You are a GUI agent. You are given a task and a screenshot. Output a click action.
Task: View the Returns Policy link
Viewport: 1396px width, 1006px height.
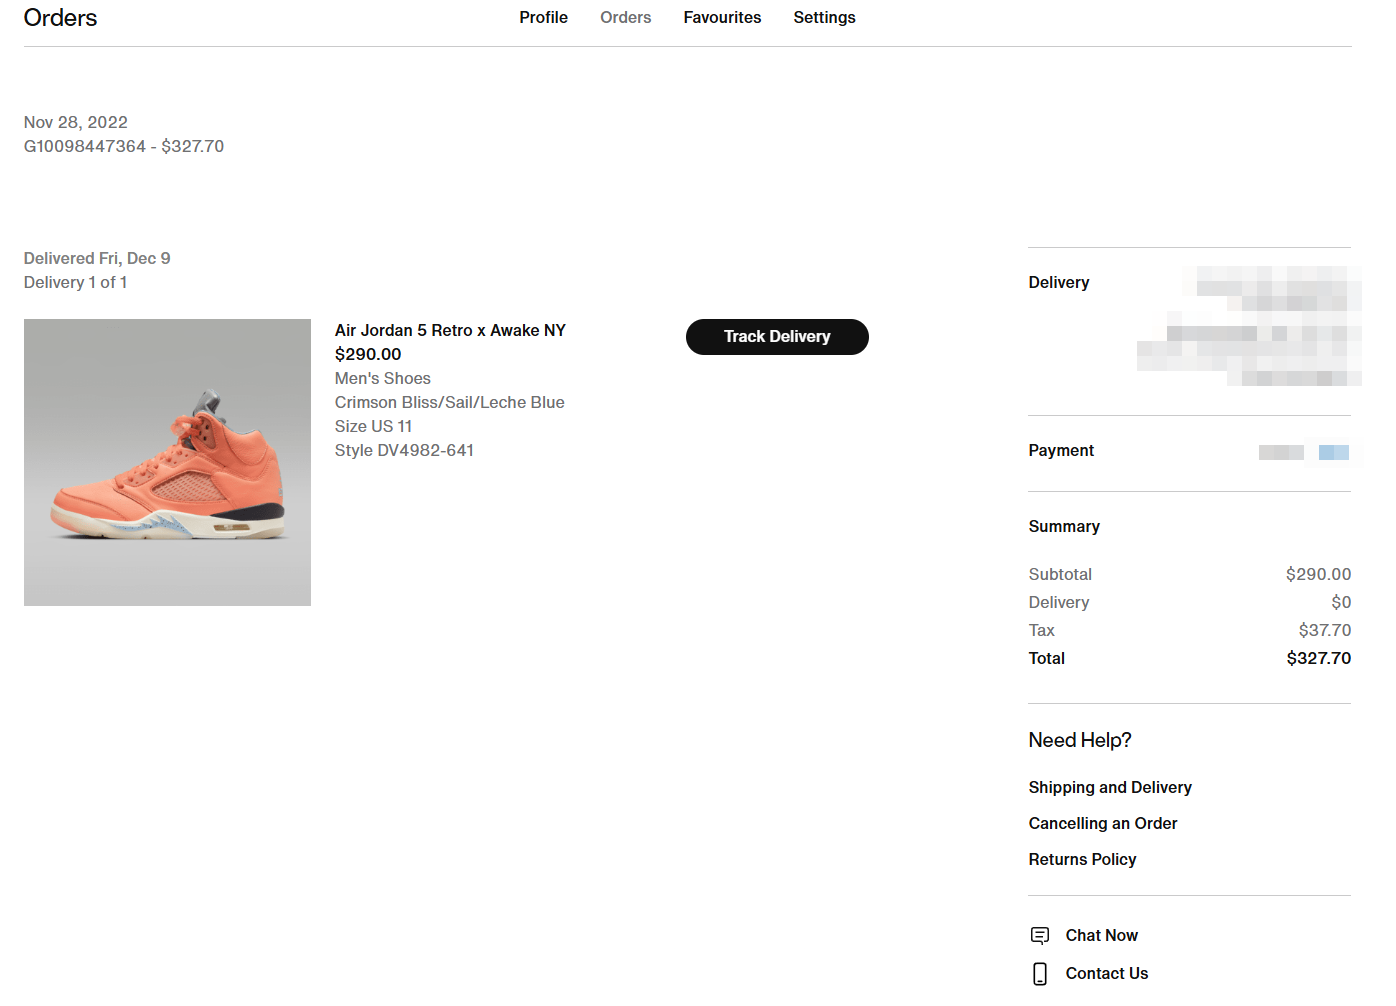1082,859
